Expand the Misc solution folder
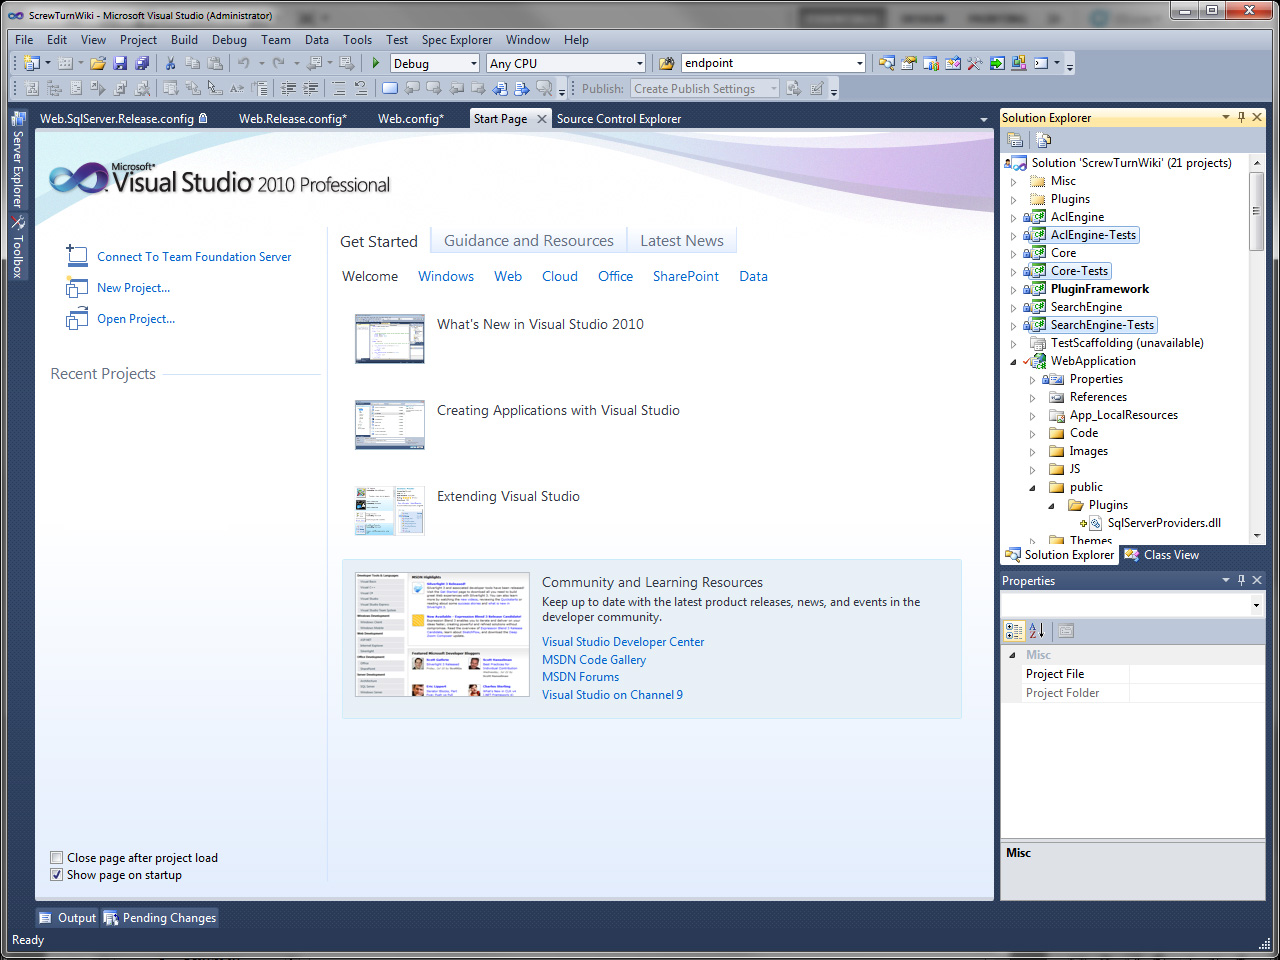Viewport: 1280px width, 960px height. pyautogui.click(x=1014, y=181)
